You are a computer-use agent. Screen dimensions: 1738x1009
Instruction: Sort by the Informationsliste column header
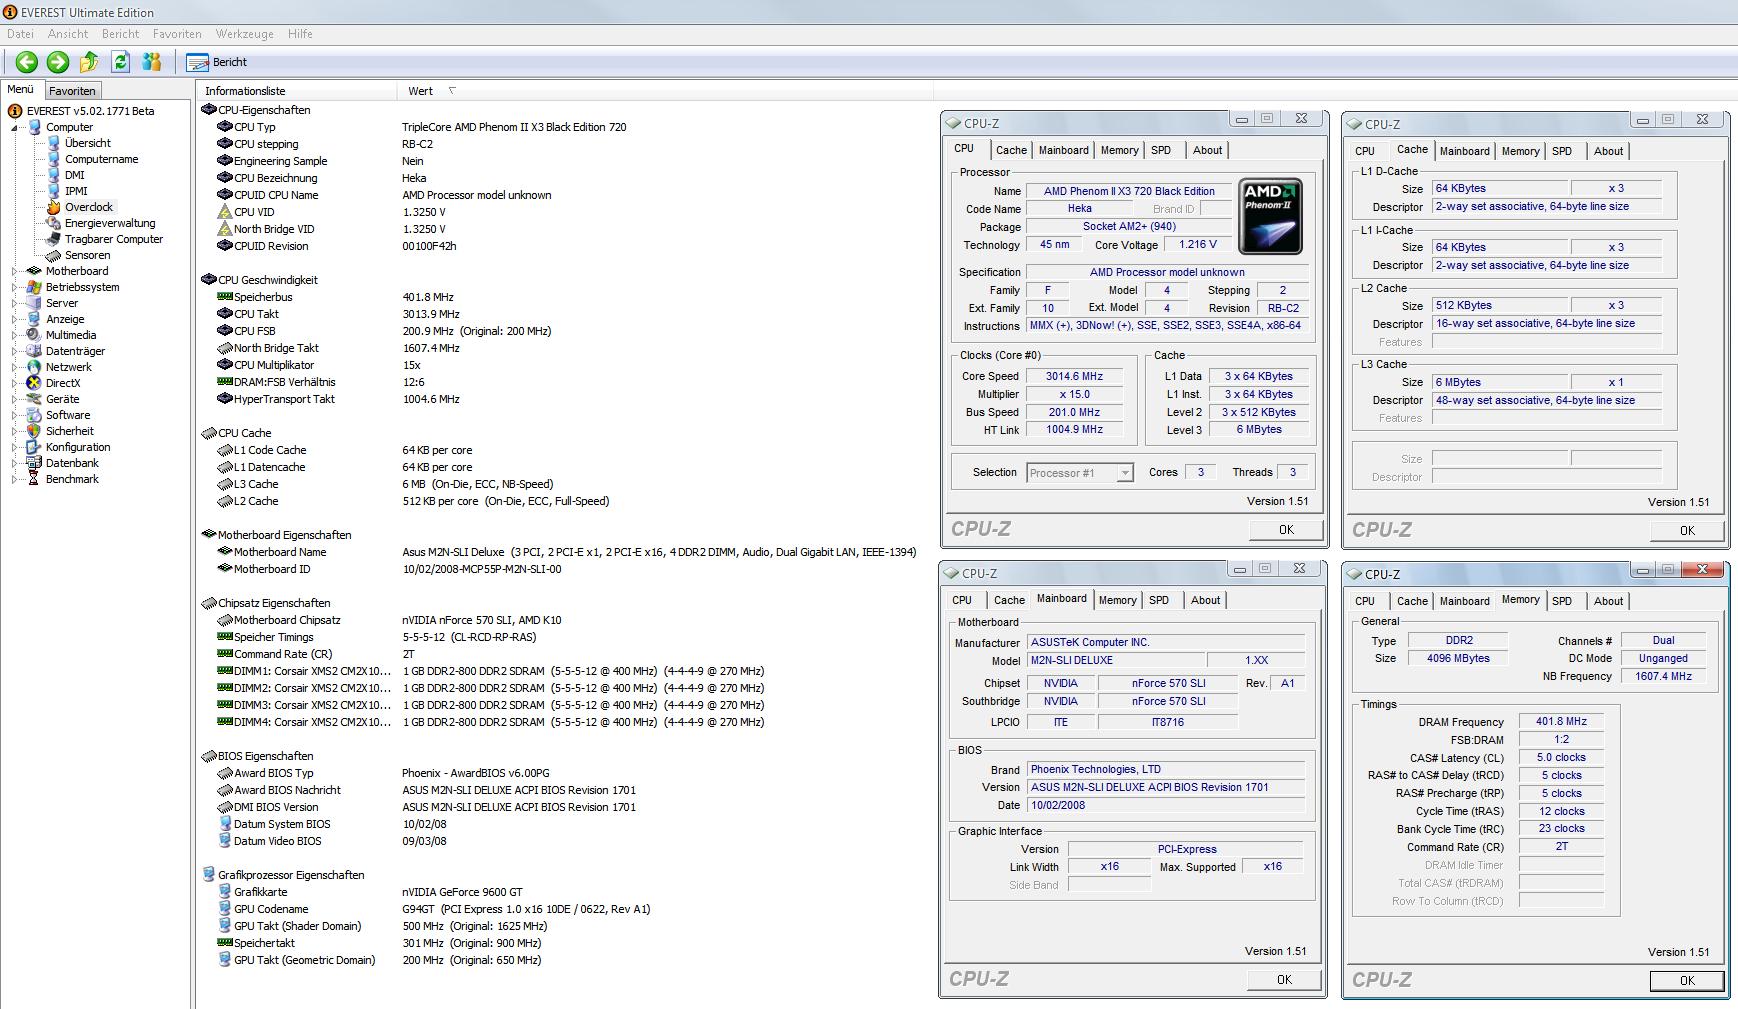point(297,91)
